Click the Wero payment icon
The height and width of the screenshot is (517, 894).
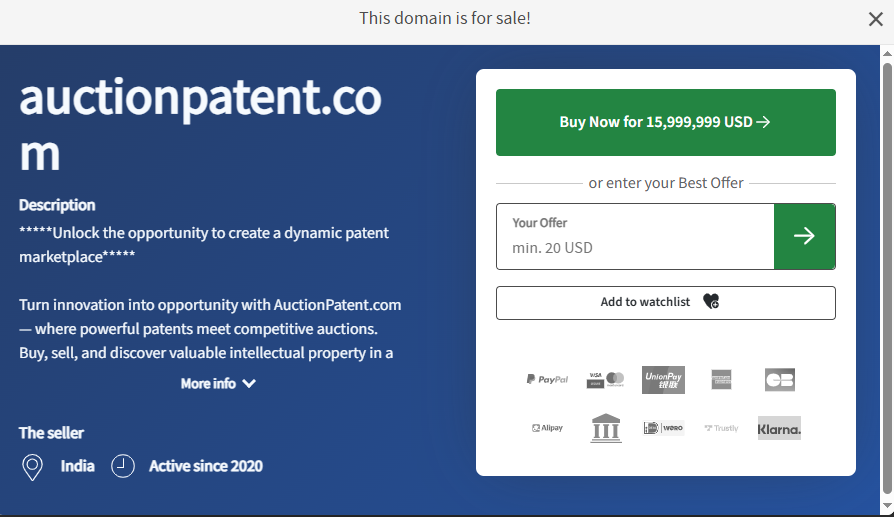(x=663, y=428)
